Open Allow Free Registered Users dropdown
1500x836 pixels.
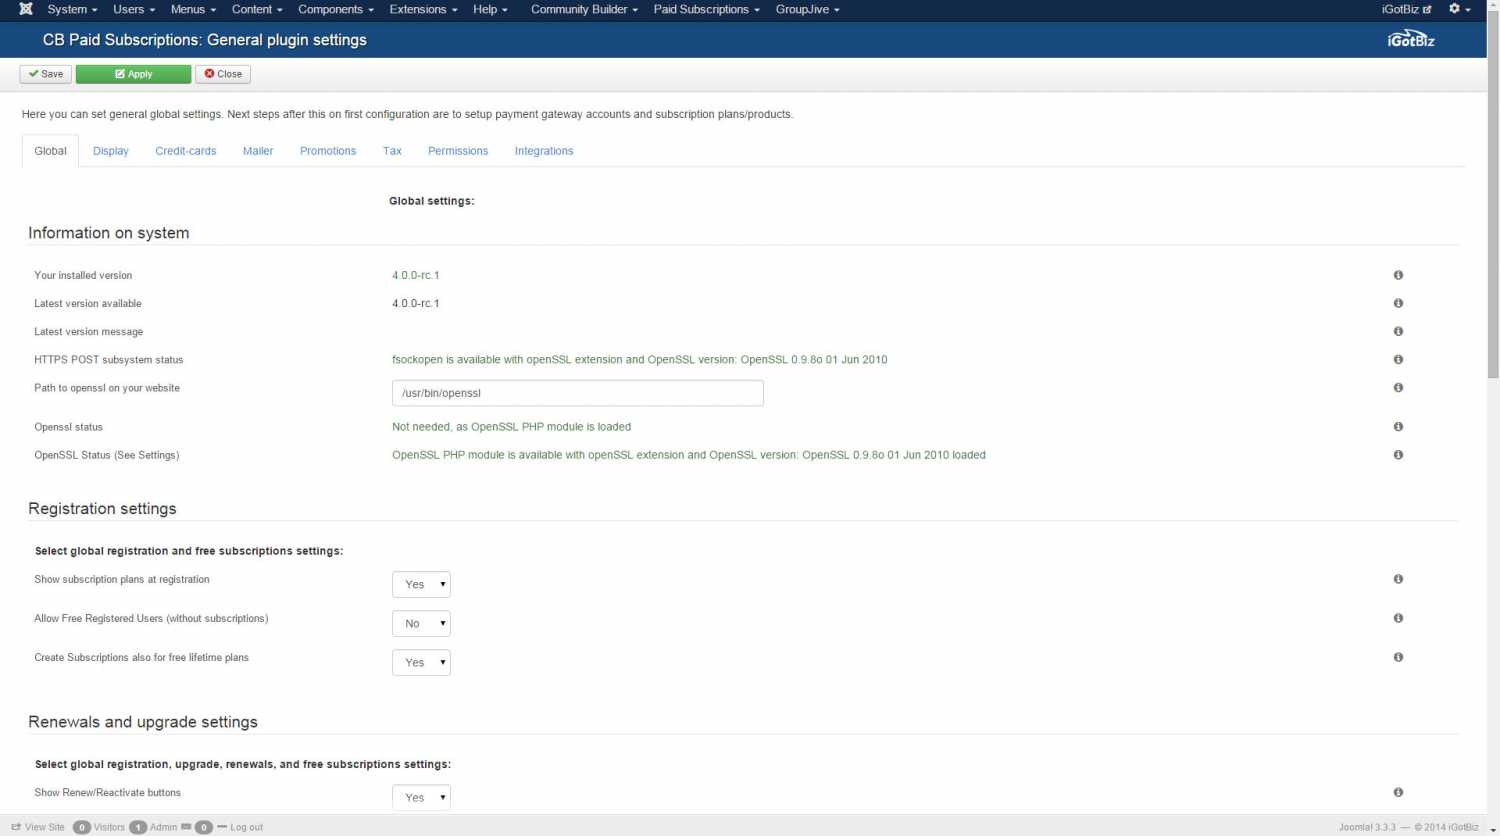click(x=421, y=623)
